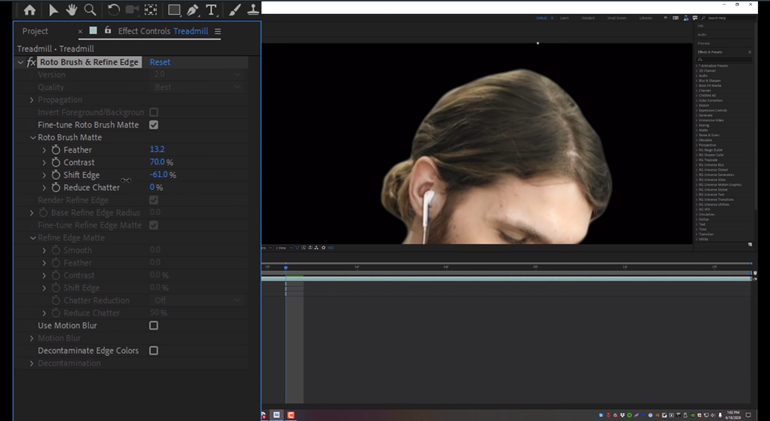770x421 pixels.
Task: Click the Effects & Presets search field
Action: coord(724,59)
